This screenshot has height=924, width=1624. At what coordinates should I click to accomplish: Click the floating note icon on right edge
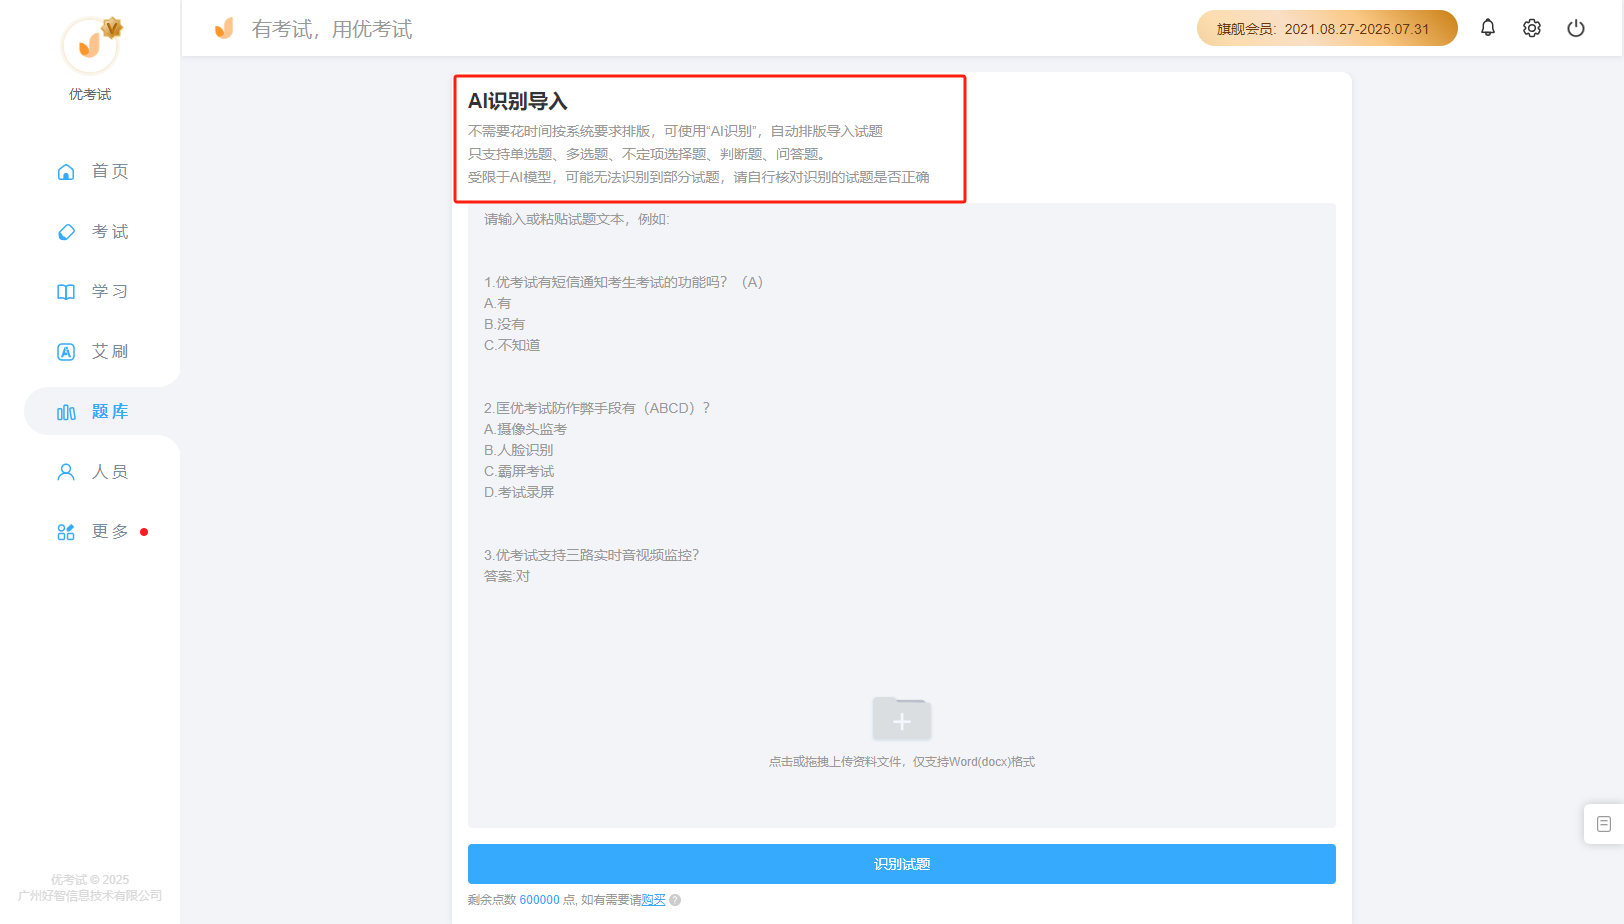[1604, 824]
